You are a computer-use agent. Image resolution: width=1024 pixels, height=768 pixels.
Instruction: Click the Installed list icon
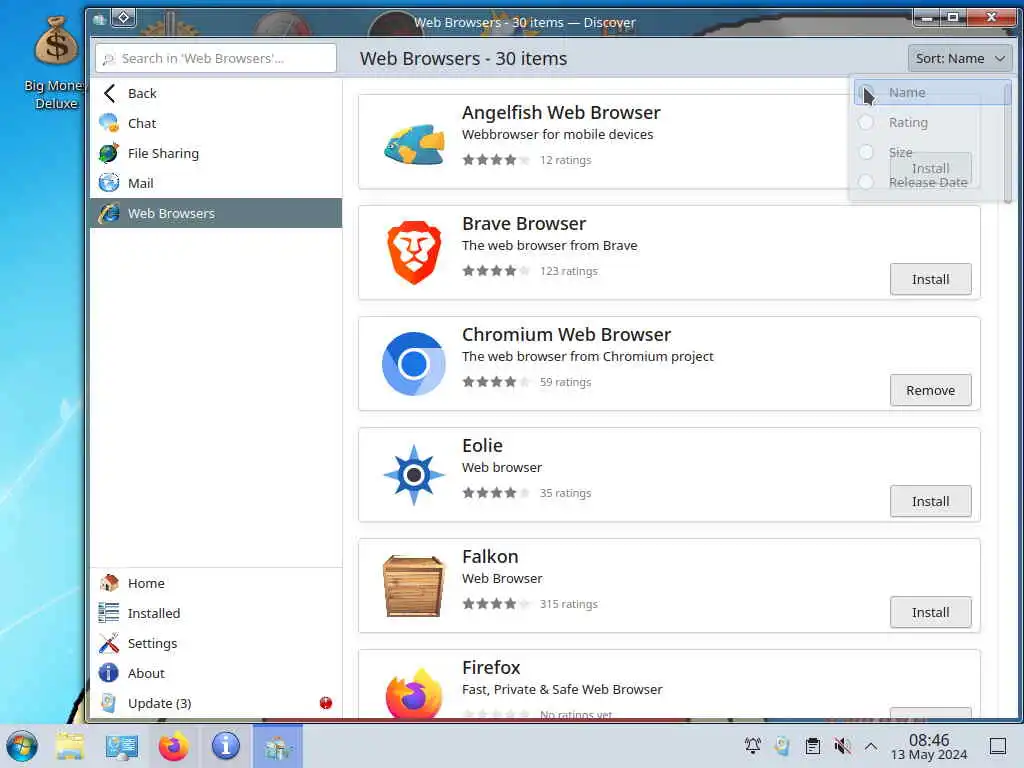(x=109, y=613)
